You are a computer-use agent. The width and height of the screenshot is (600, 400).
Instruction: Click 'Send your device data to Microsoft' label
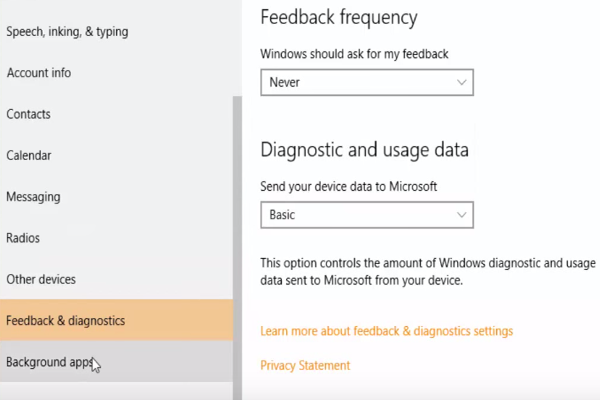349,186
